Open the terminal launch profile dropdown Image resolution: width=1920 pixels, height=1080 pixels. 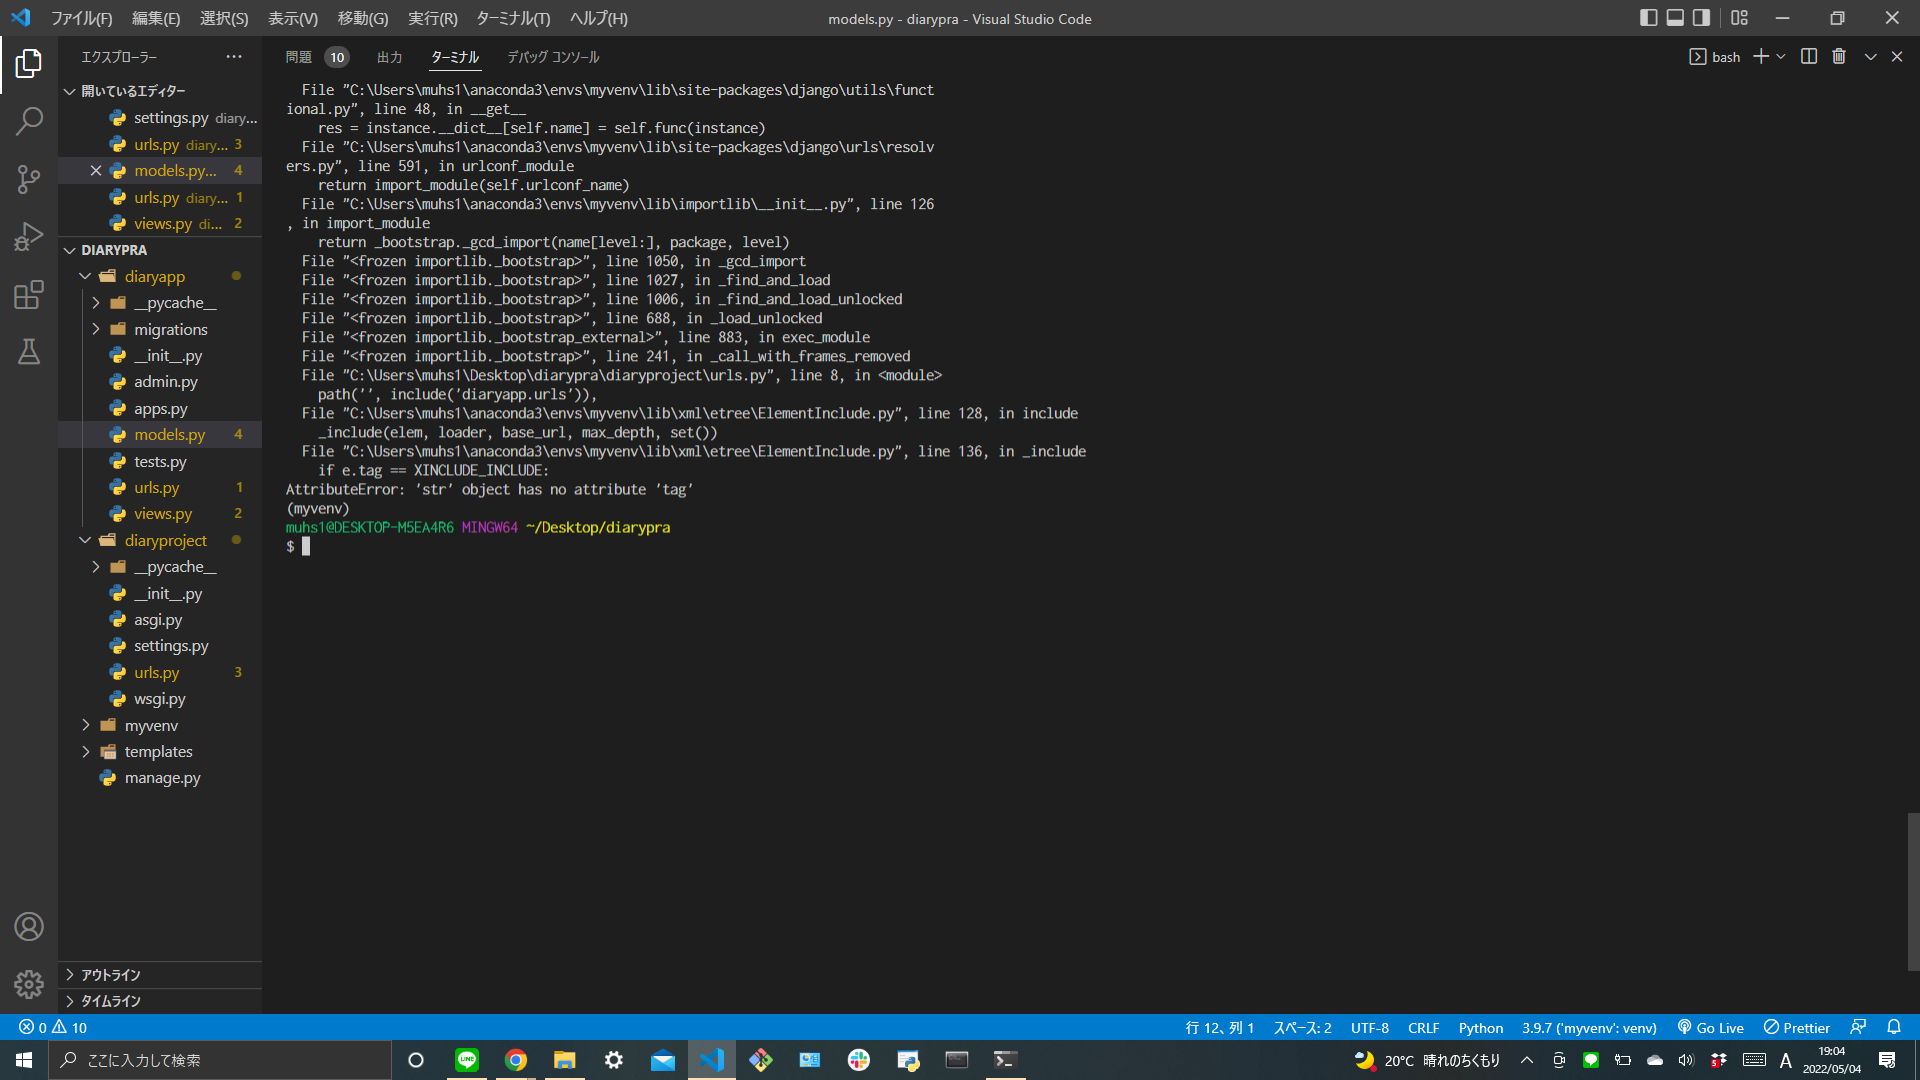[x=1781, y=57]
